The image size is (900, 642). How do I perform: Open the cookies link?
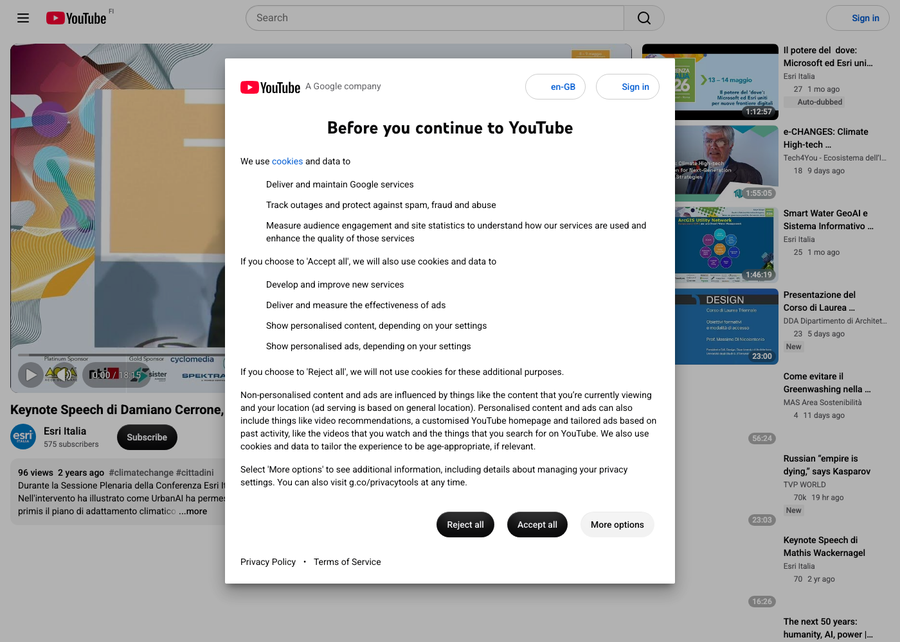coord(287,161)
